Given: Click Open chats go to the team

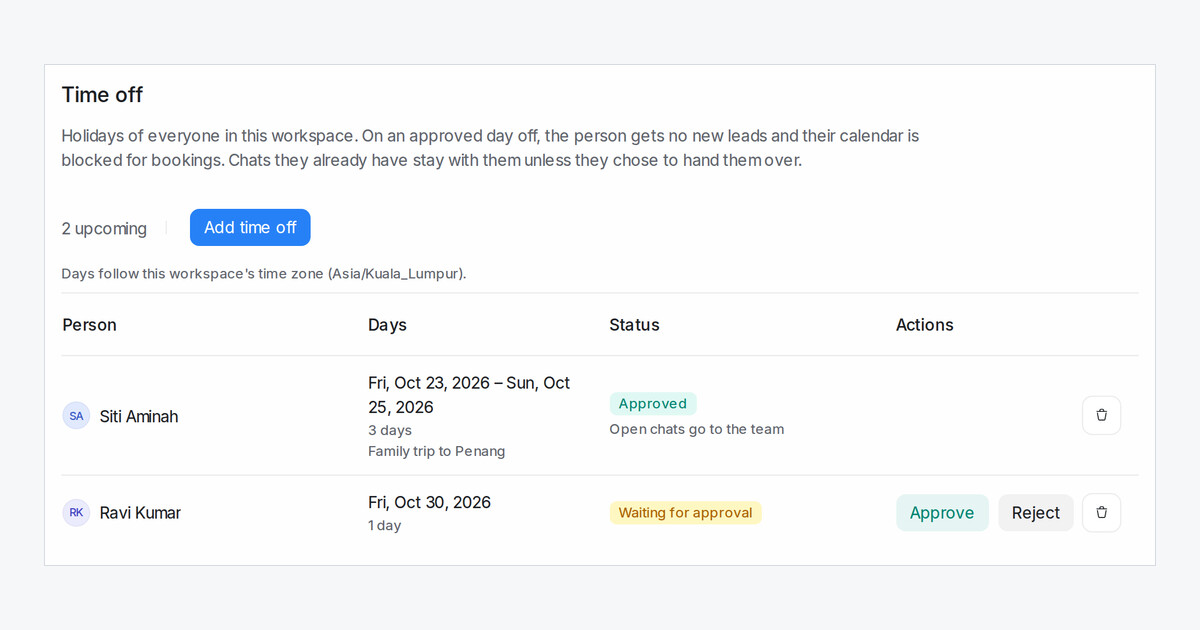Looking at the screenshot, I should tap(697, 429).
